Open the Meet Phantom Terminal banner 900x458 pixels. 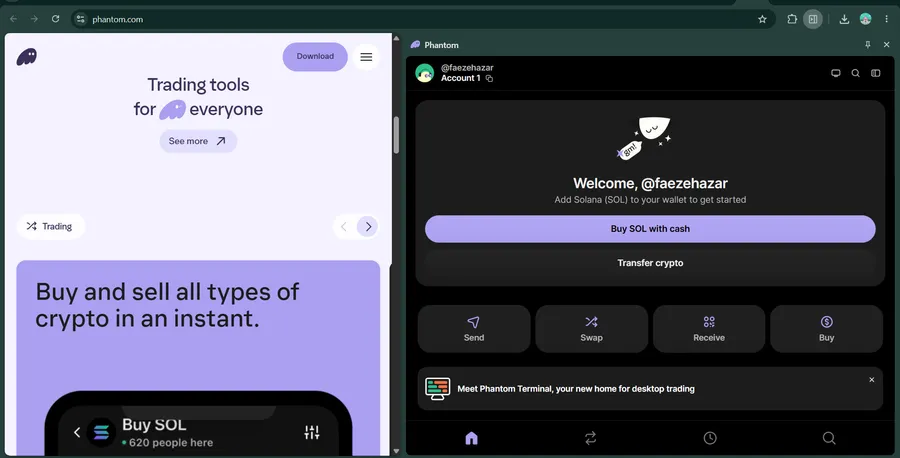pyautogui.click(x=650, y=389)
